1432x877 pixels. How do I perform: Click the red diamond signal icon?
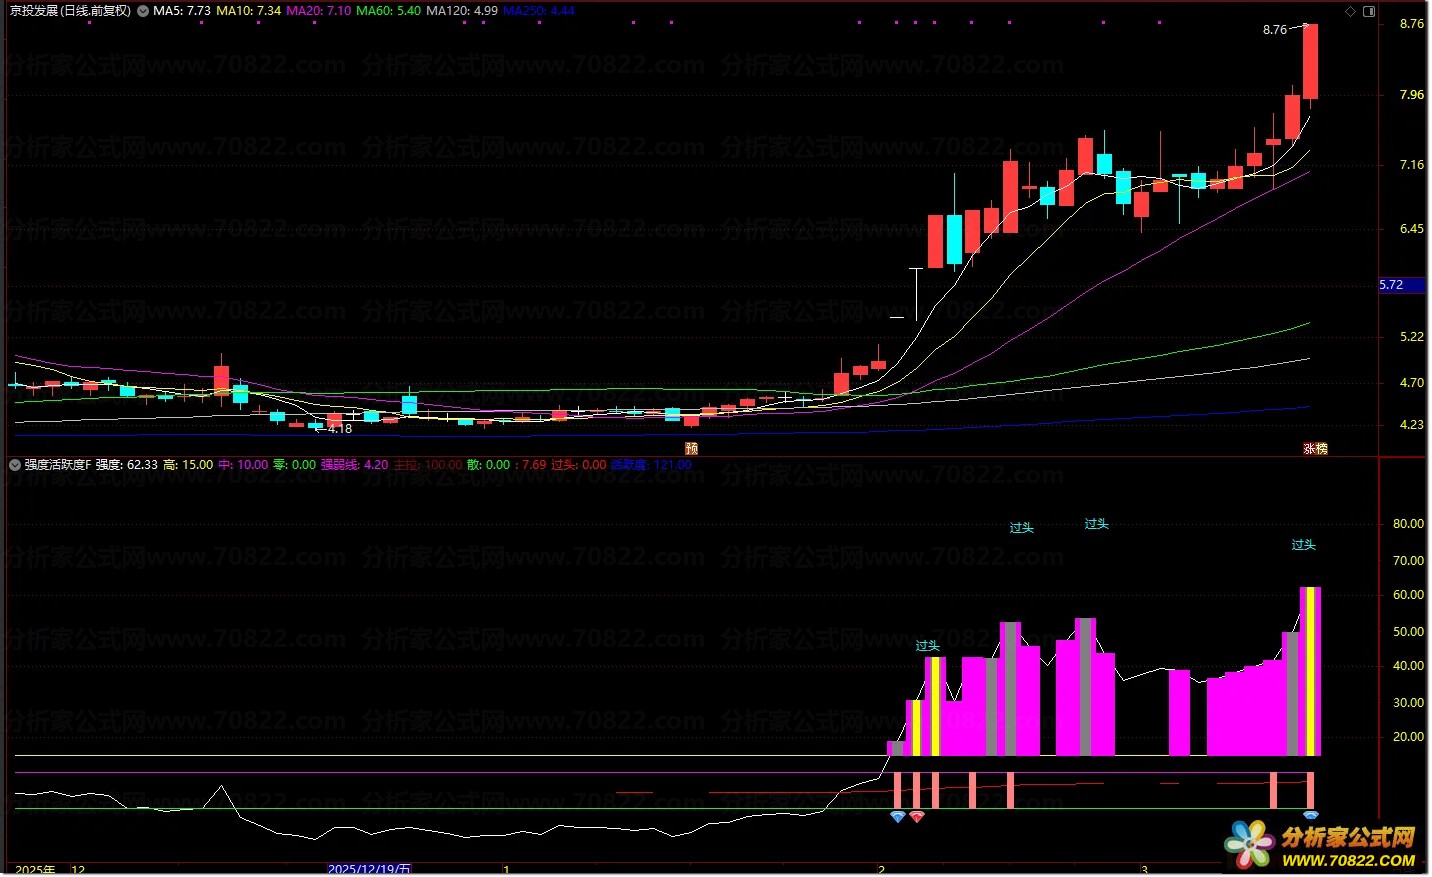click(916, 817)
